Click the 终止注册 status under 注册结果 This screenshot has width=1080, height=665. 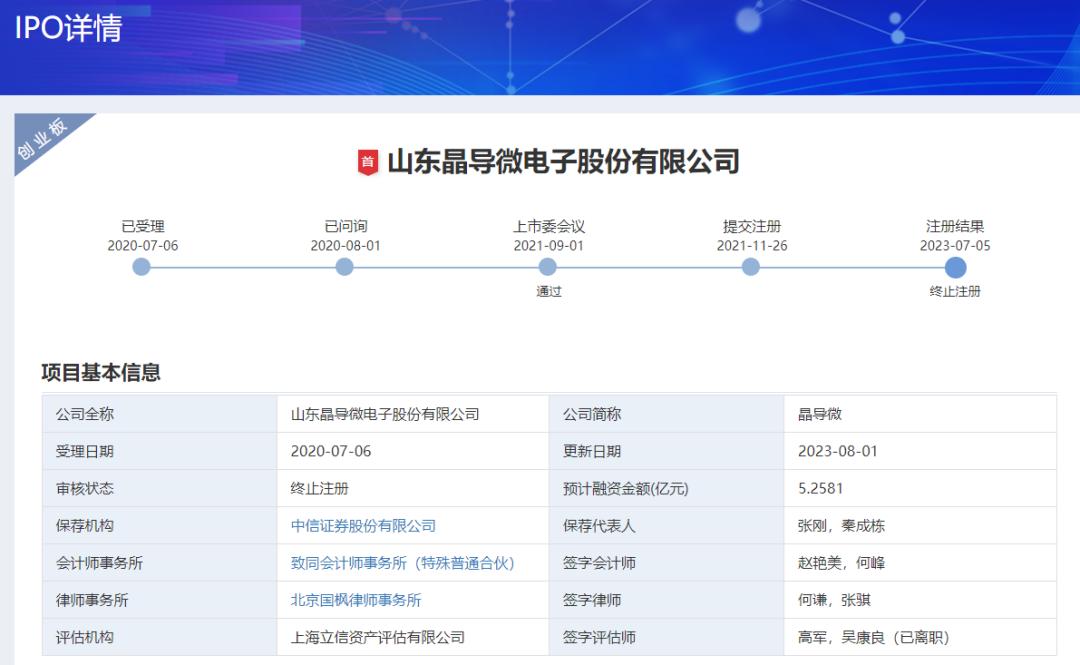955,292
